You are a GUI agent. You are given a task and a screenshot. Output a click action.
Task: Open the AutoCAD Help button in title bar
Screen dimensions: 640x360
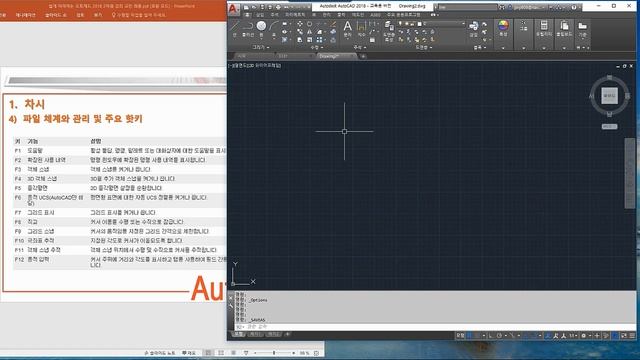tap(573, 7)
